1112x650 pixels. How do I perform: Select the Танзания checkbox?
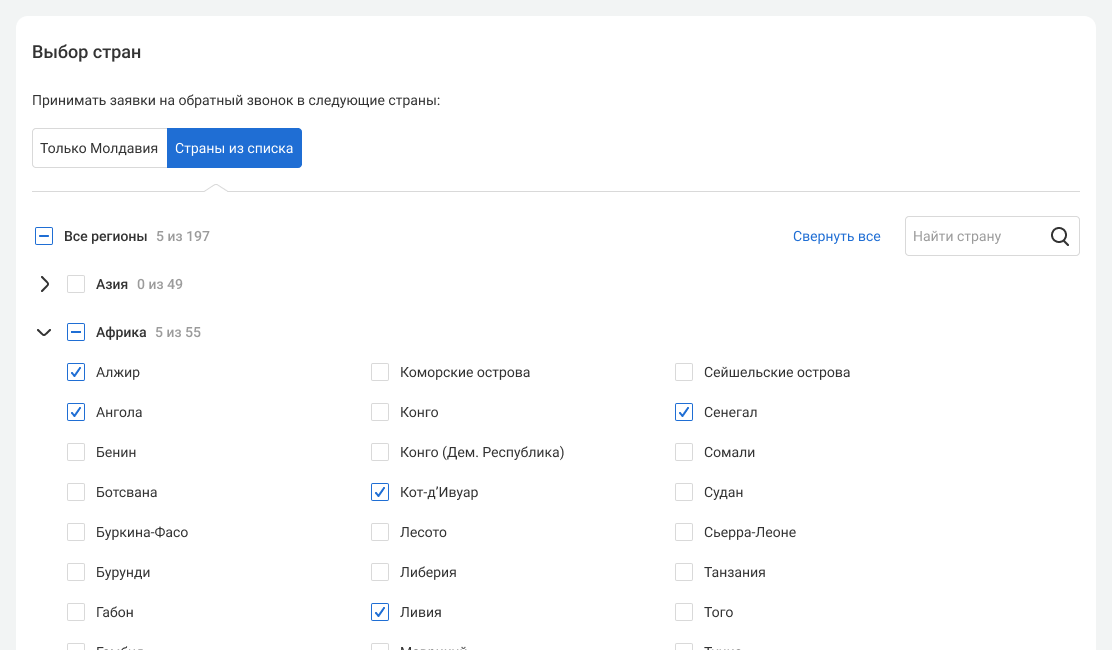tap(684, 572)
